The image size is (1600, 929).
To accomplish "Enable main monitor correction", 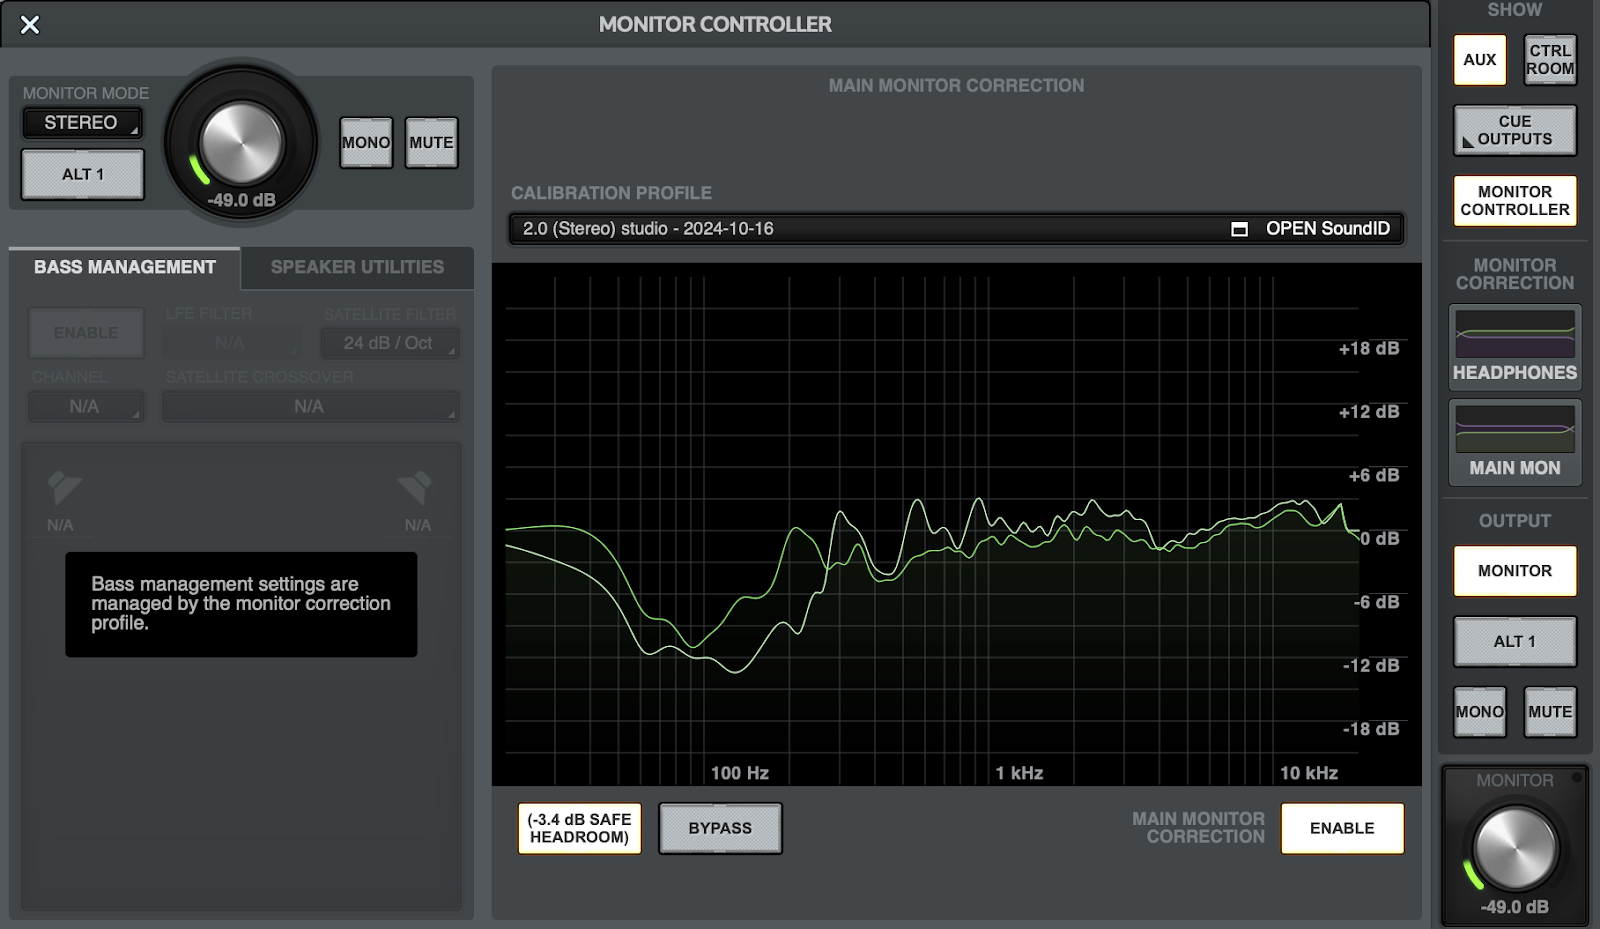I will (x=1342, y=828).
